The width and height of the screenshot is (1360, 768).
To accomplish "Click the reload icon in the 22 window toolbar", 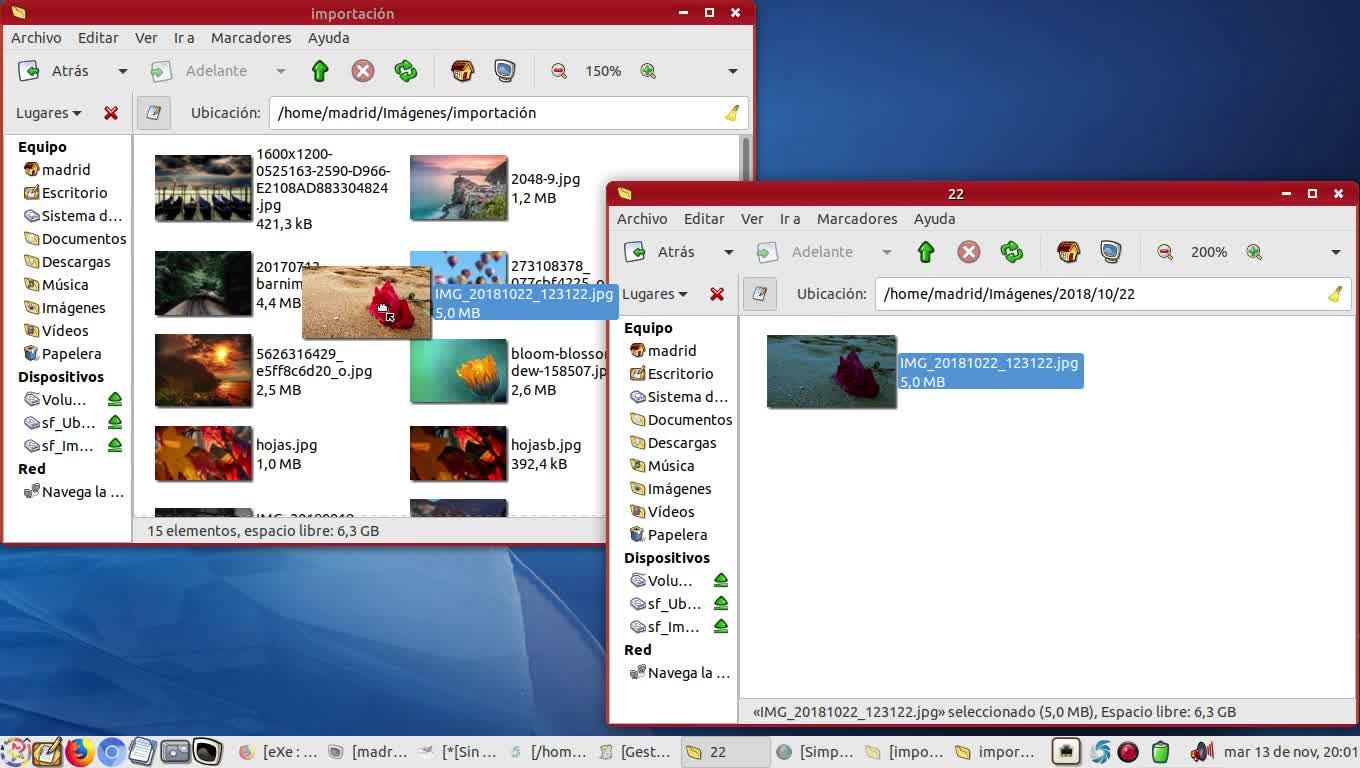I will click(1012, 252).
